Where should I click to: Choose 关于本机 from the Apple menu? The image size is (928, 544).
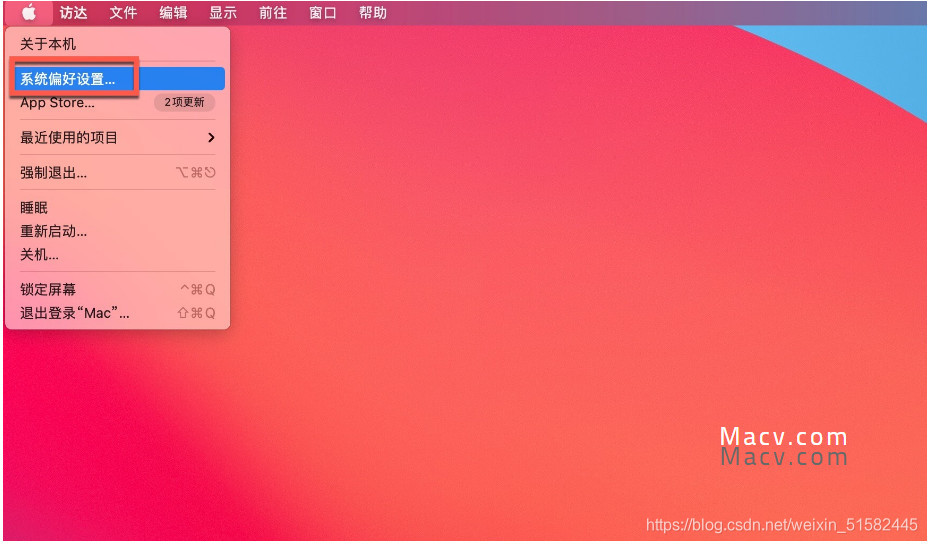point(117,44)
